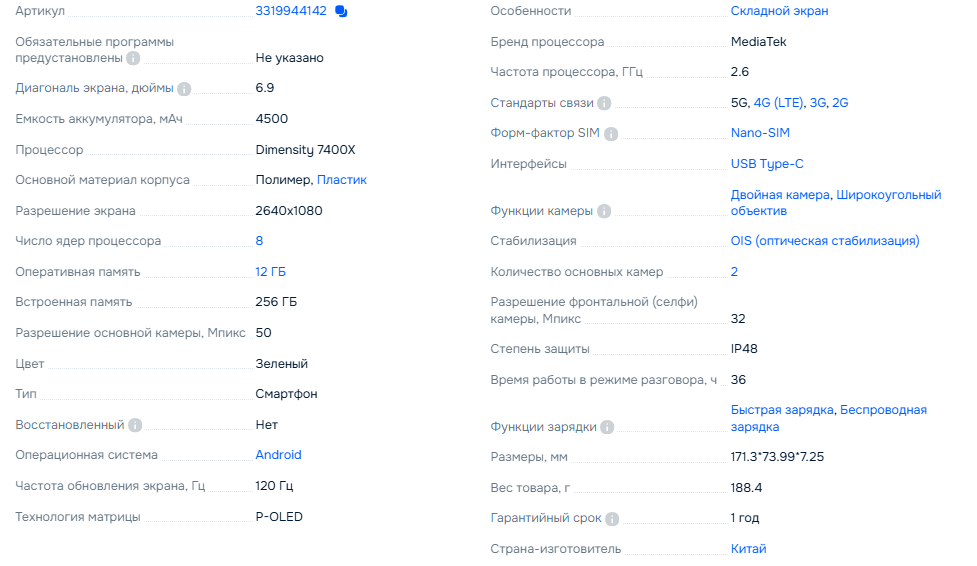This screenshot has width=977, height=566.
Task: Click the Пластик material link
Action: coord(342,180)
